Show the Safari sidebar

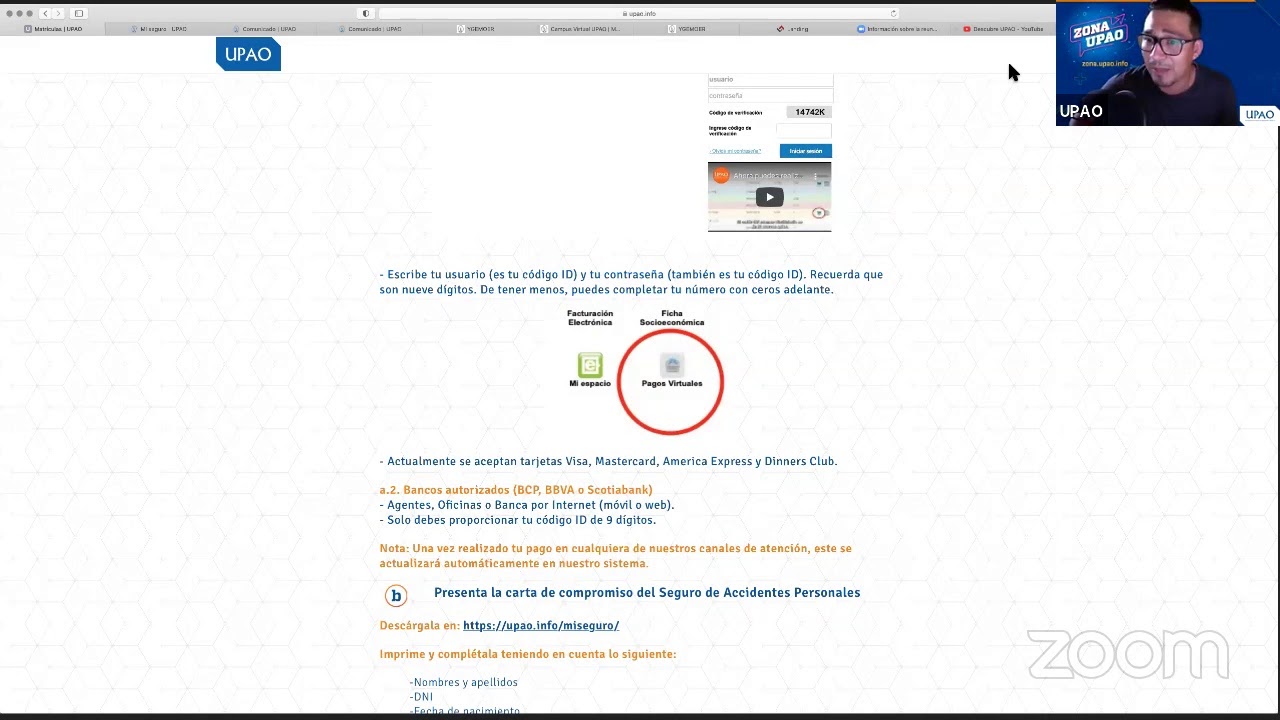click(79, 13)
